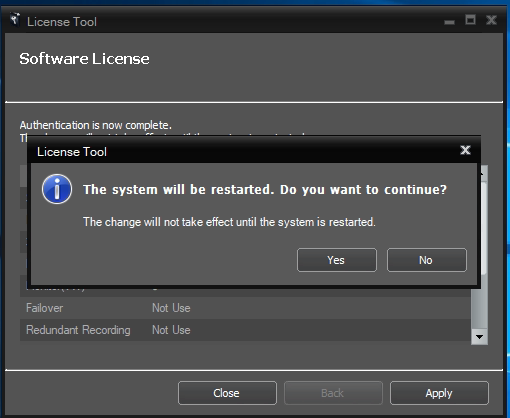Click the license list scroll down arrow
Image resolution: width=510 pixels, height=418 pixels.
click(479, 337)
